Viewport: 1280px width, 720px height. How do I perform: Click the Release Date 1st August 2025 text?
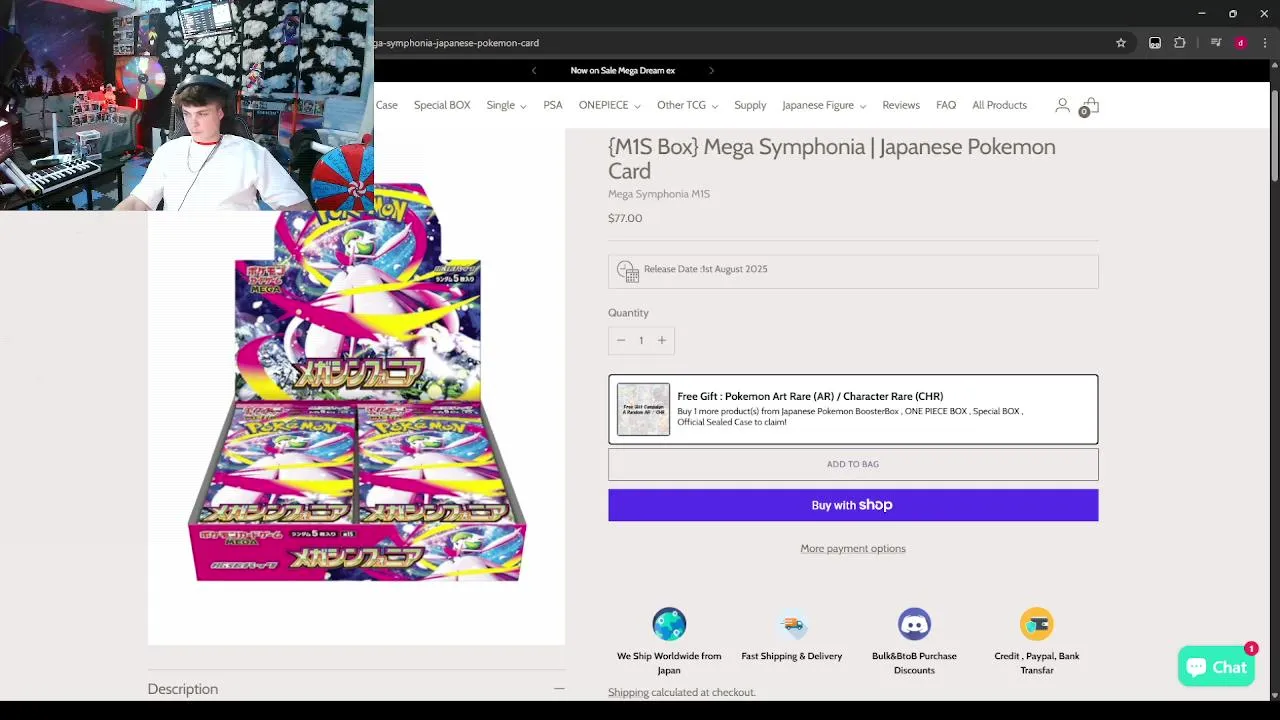(x=706, y=269)
